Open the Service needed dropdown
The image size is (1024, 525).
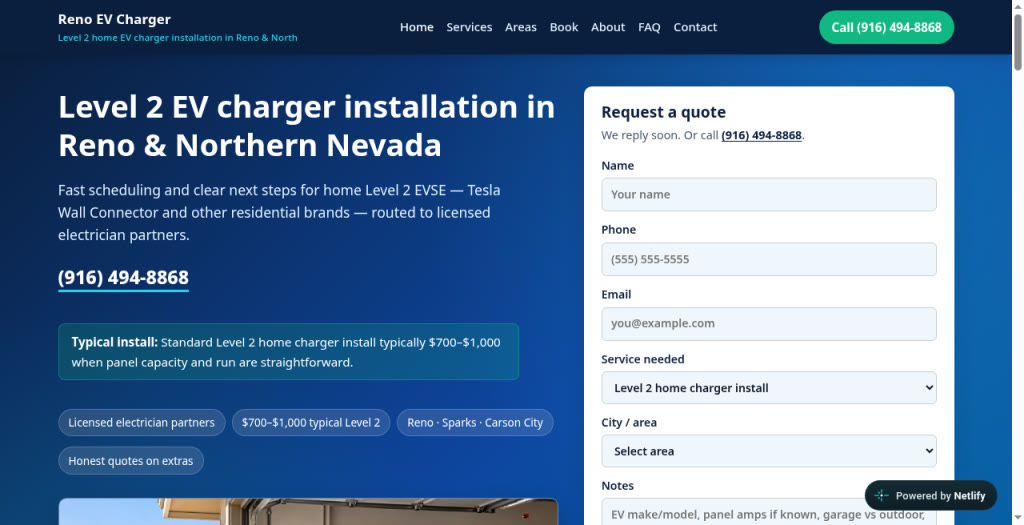pyautogui.click(x=769, y=388)
